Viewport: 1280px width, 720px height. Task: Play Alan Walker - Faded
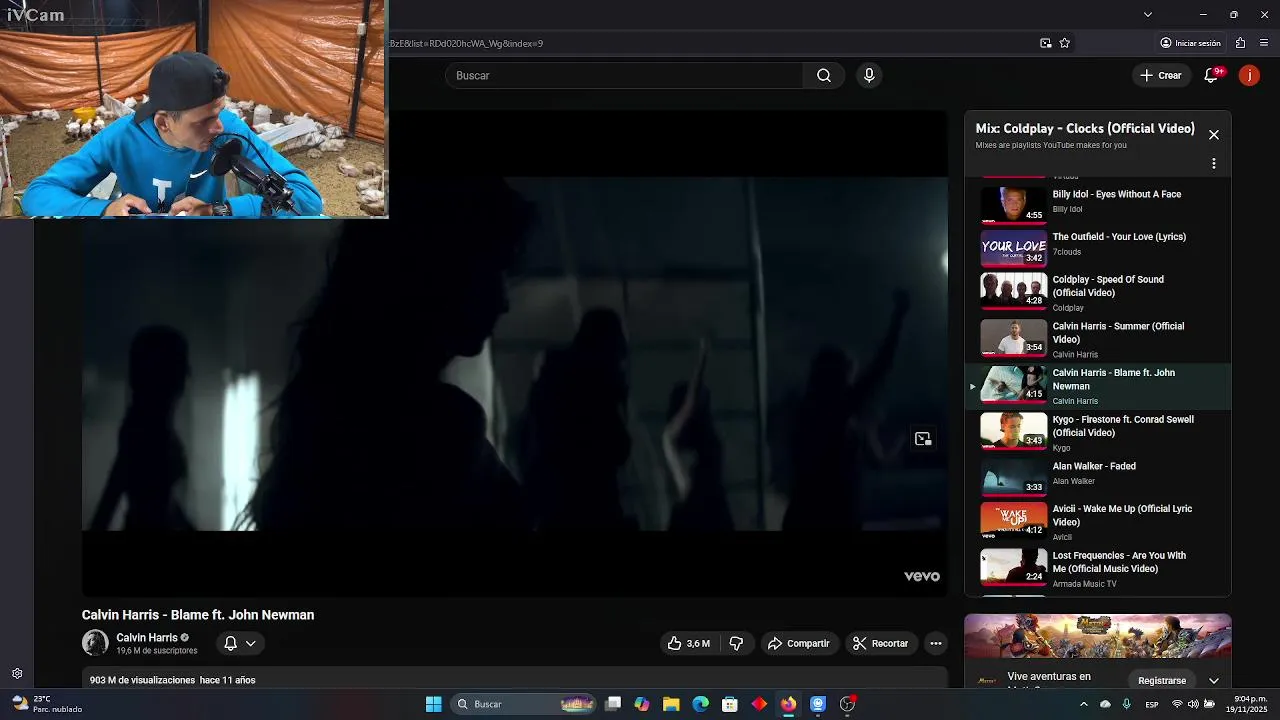coord(1098,476)
